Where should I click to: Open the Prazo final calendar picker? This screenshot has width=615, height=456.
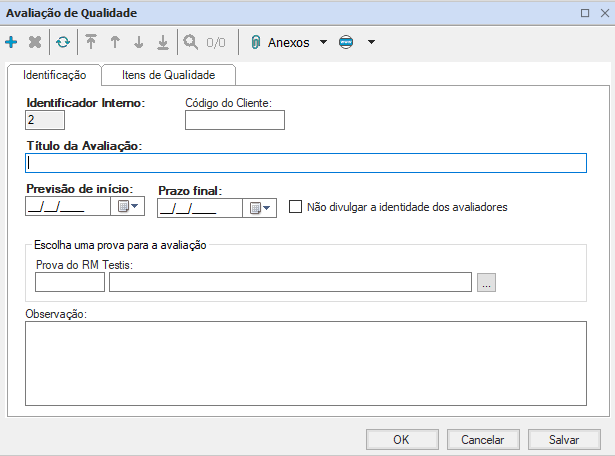259,208
